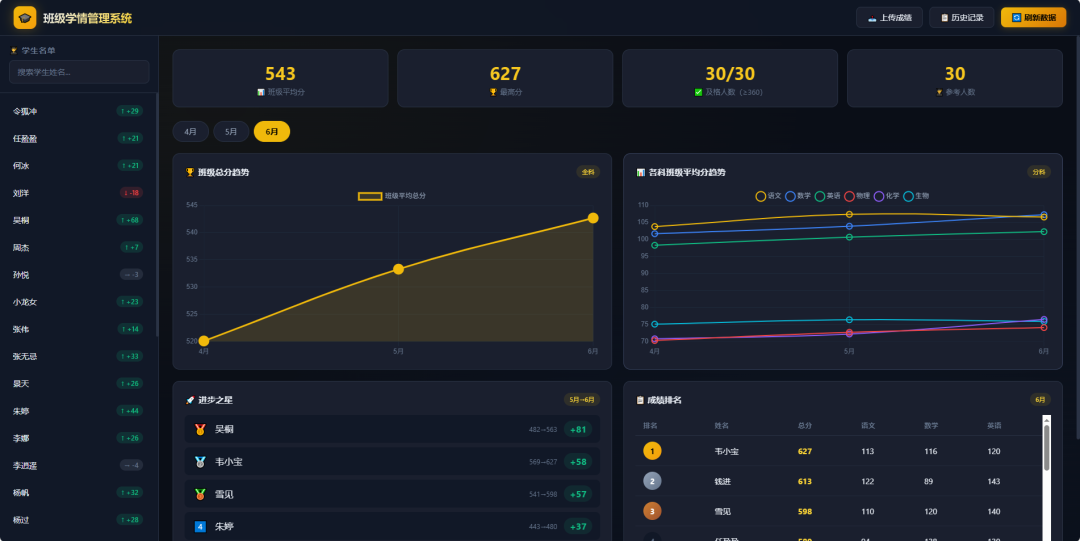Select student 张伟 in the list

click(x=78, y=329)
